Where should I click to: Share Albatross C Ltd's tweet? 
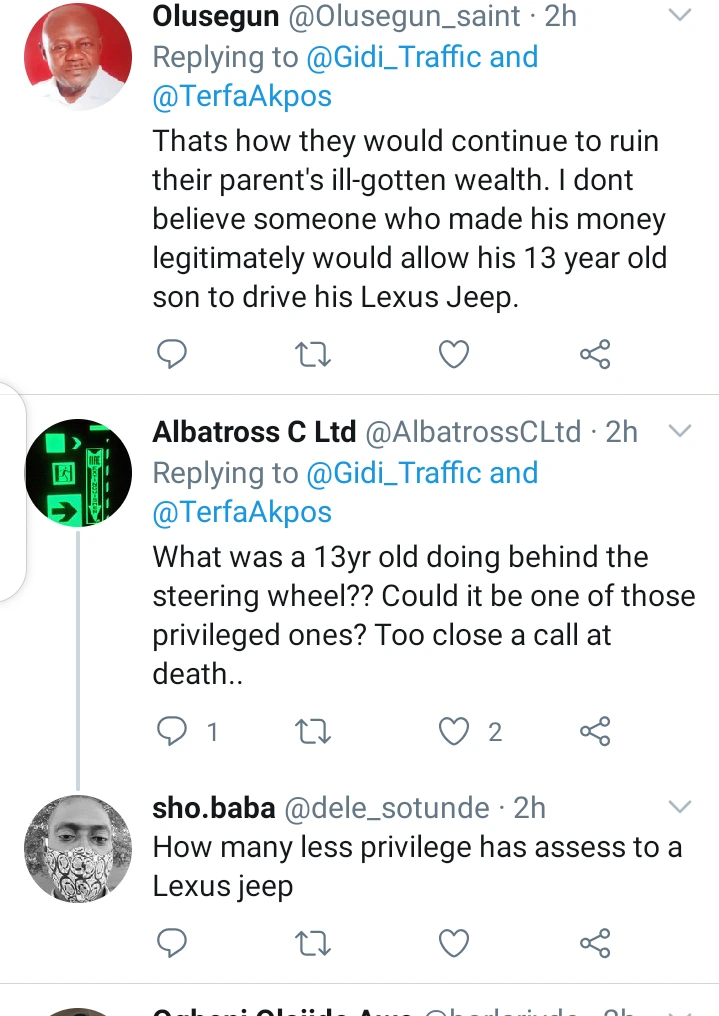pos(595,732)
